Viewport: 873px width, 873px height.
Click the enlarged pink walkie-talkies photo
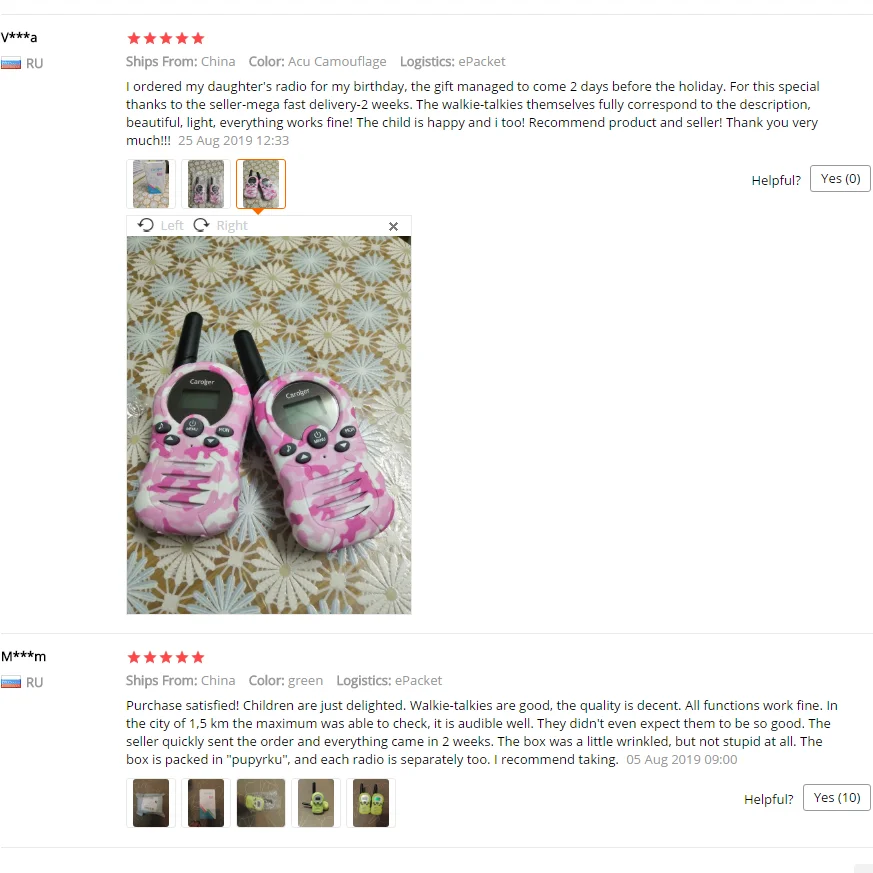click(x=269, y=425)
